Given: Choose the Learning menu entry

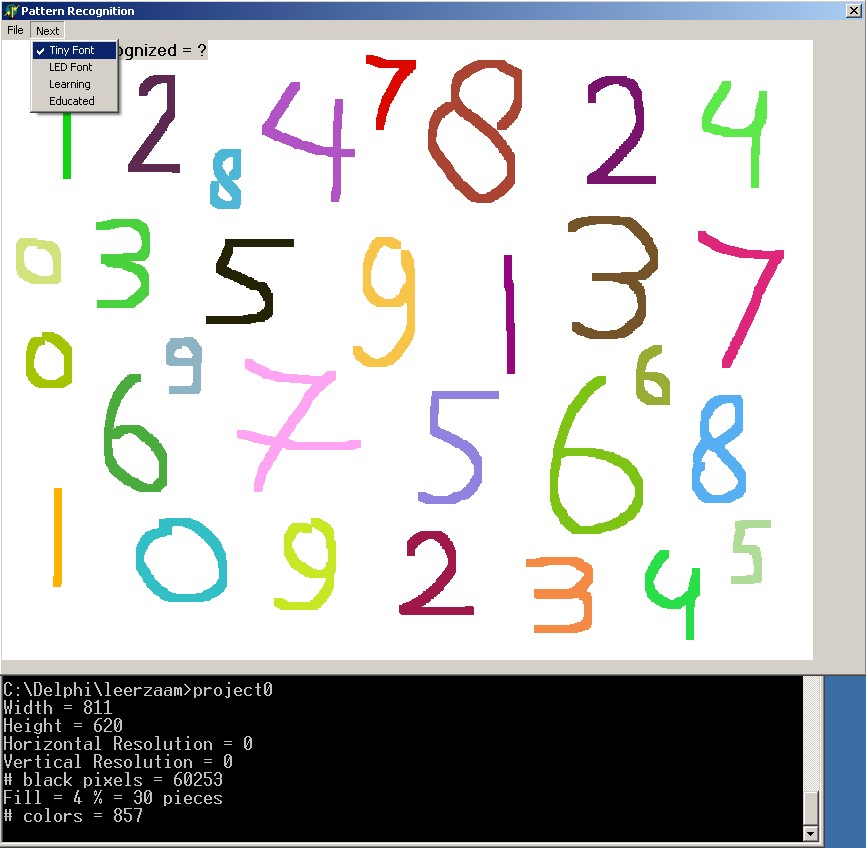Looking at the screenshot, I should [x=69, y=84].
